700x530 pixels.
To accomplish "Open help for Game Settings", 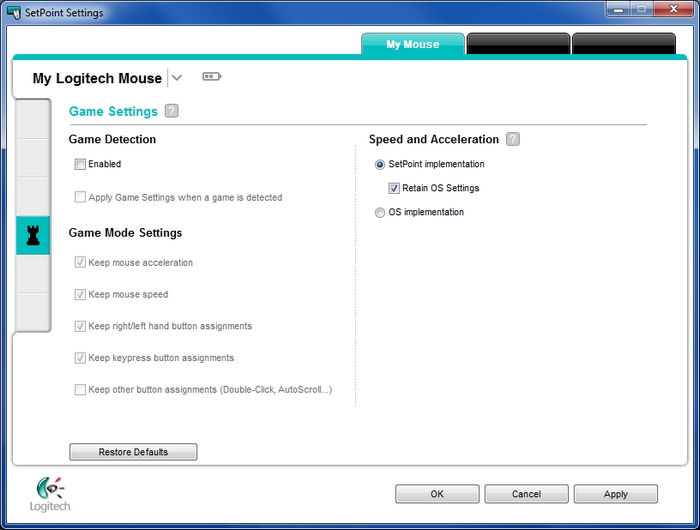I will click(x=171, y=111).
